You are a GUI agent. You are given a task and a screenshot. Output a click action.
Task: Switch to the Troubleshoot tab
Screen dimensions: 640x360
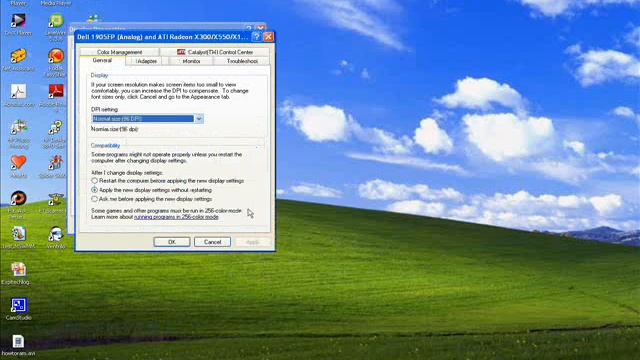tap(242, 61)
